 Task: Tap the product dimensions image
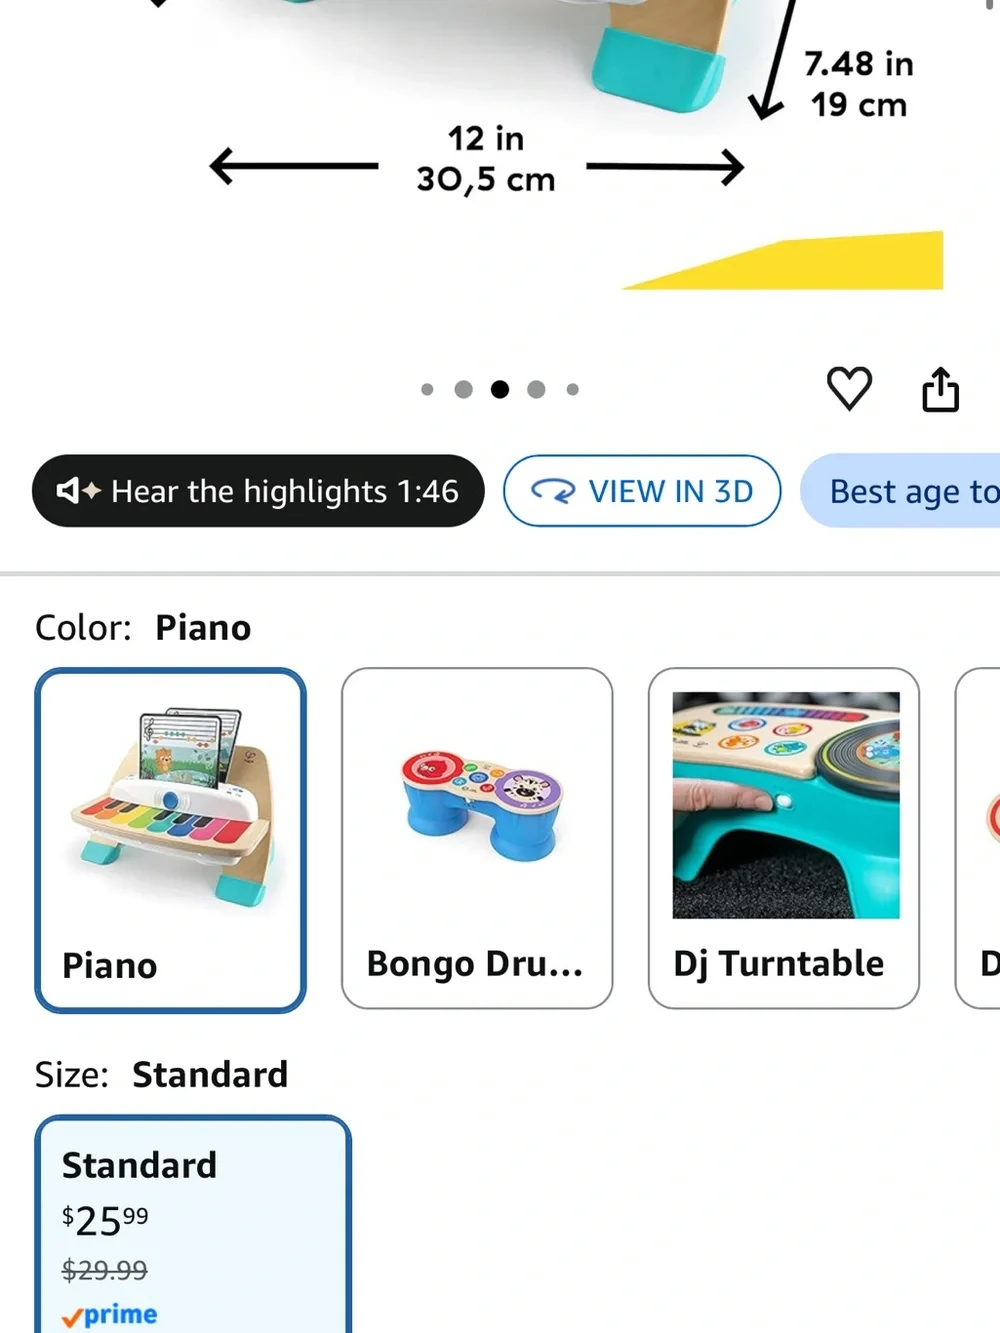500,150
